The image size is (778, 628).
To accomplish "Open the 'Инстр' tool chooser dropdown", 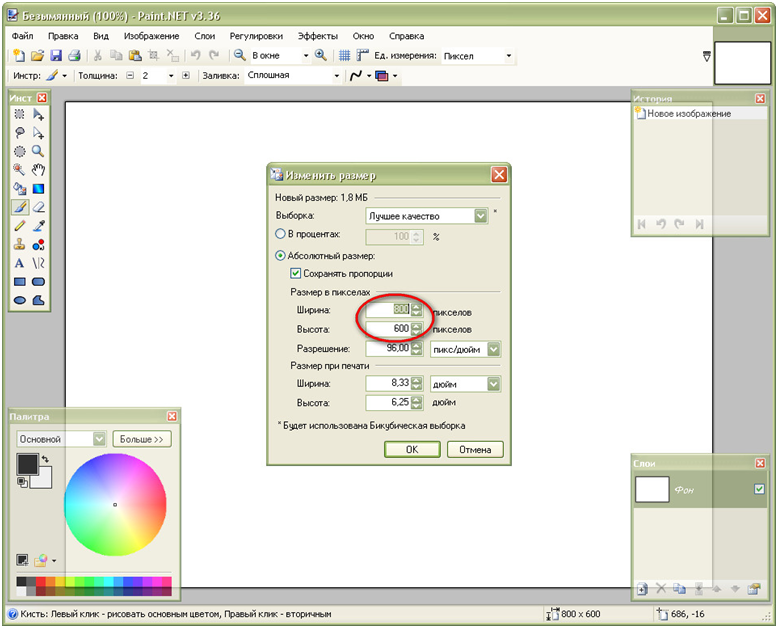I will coord(65,76).
